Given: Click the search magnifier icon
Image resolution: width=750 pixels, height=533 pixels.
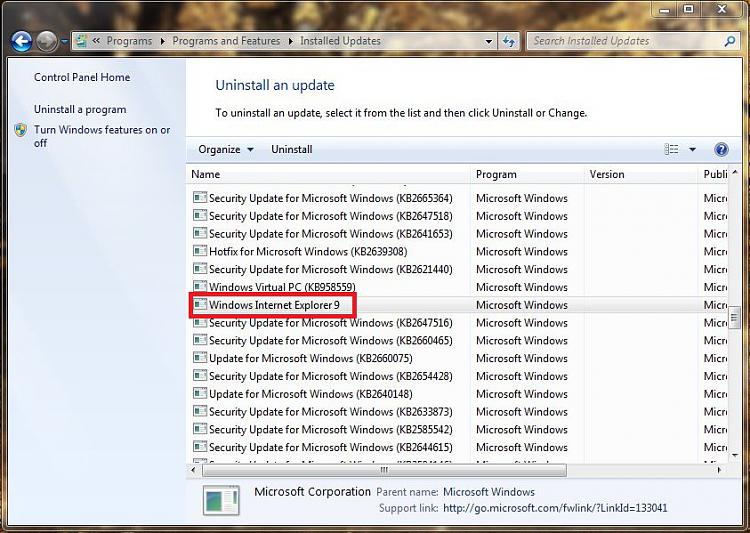Looking at the screenshot, I should click(x=729, y=42).
